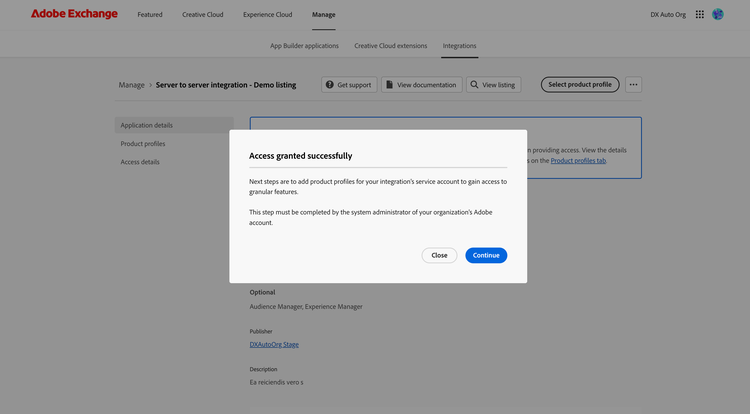The image size is (750, 414).
Task: Click the 'Publisher' label
Action: pos(261,331)
